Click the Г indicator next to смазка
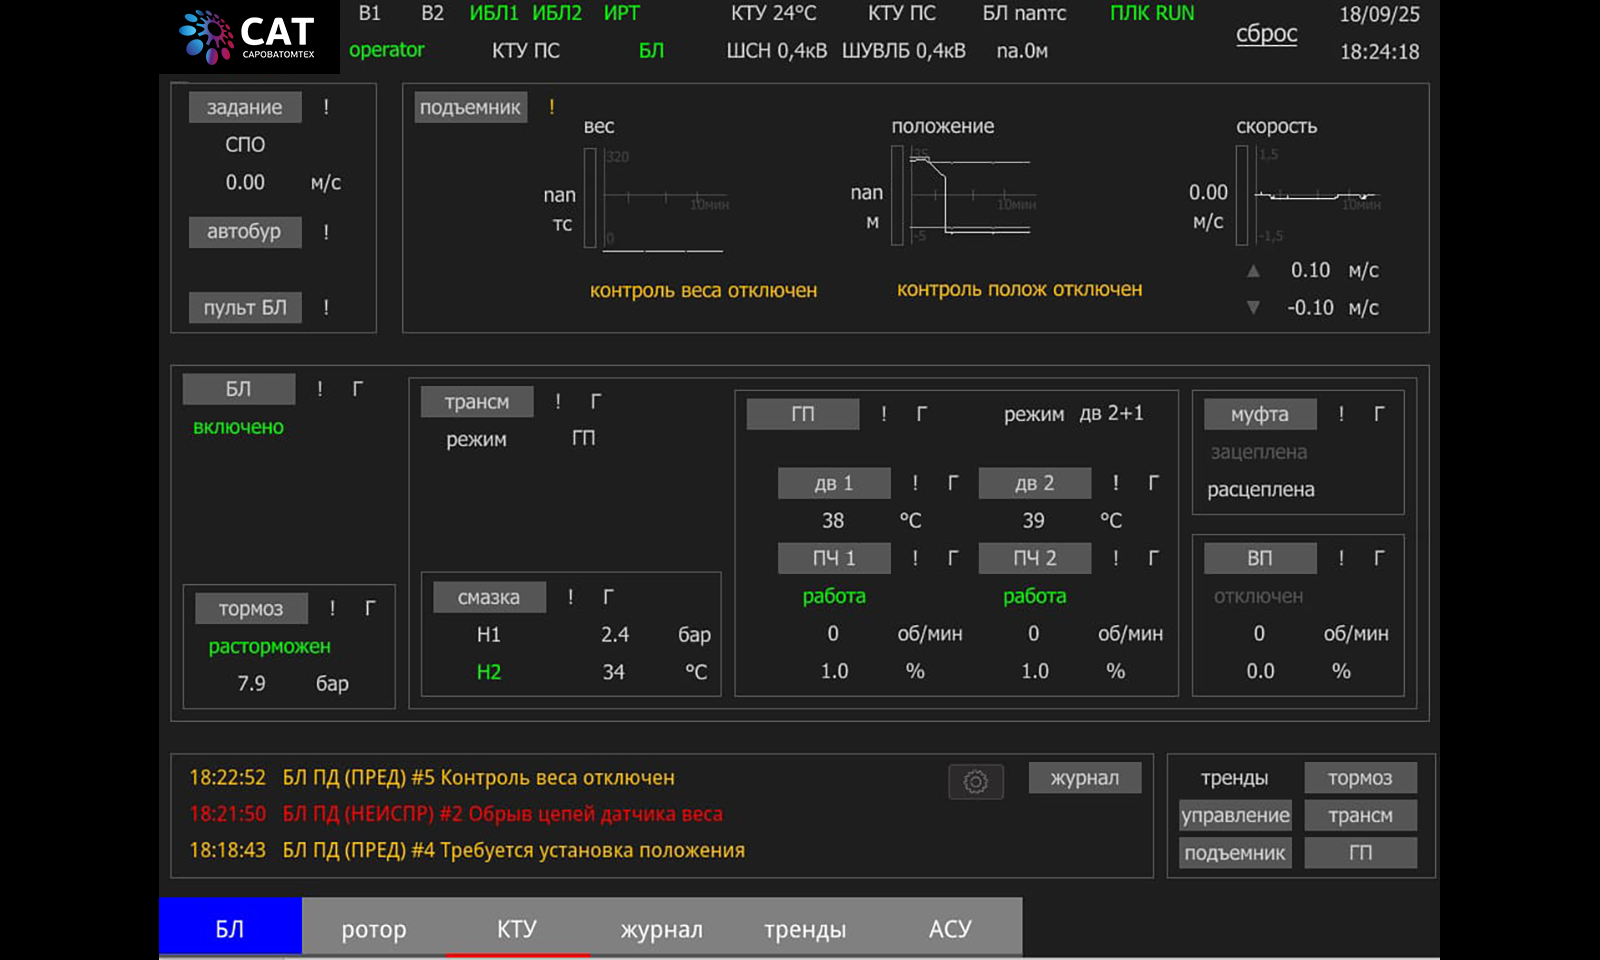This screenshot has height=960, width=1600. point(608,597)
